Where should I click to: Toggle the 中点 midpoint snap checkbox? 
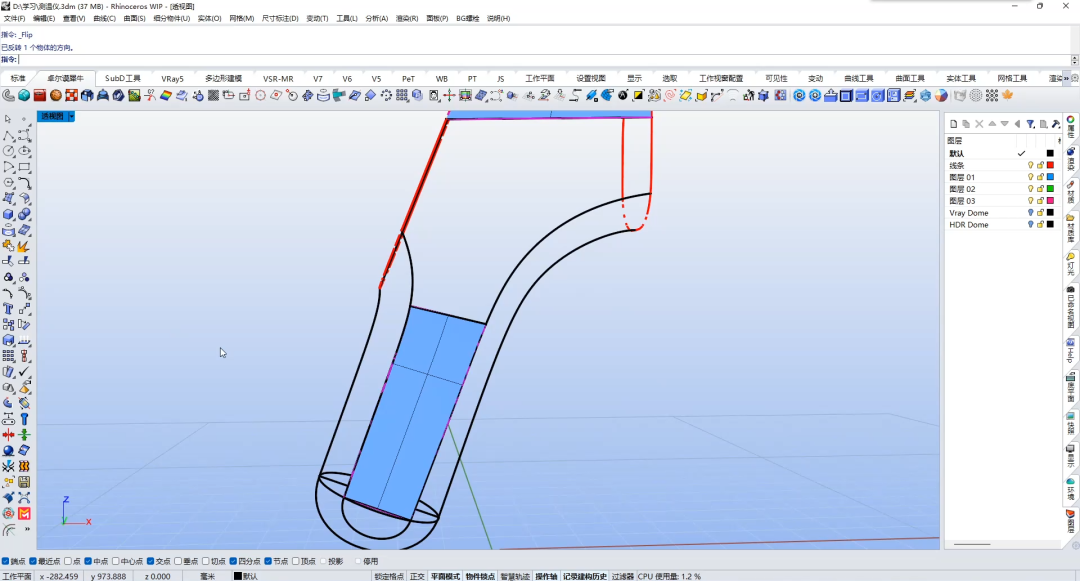click(88, 562)
